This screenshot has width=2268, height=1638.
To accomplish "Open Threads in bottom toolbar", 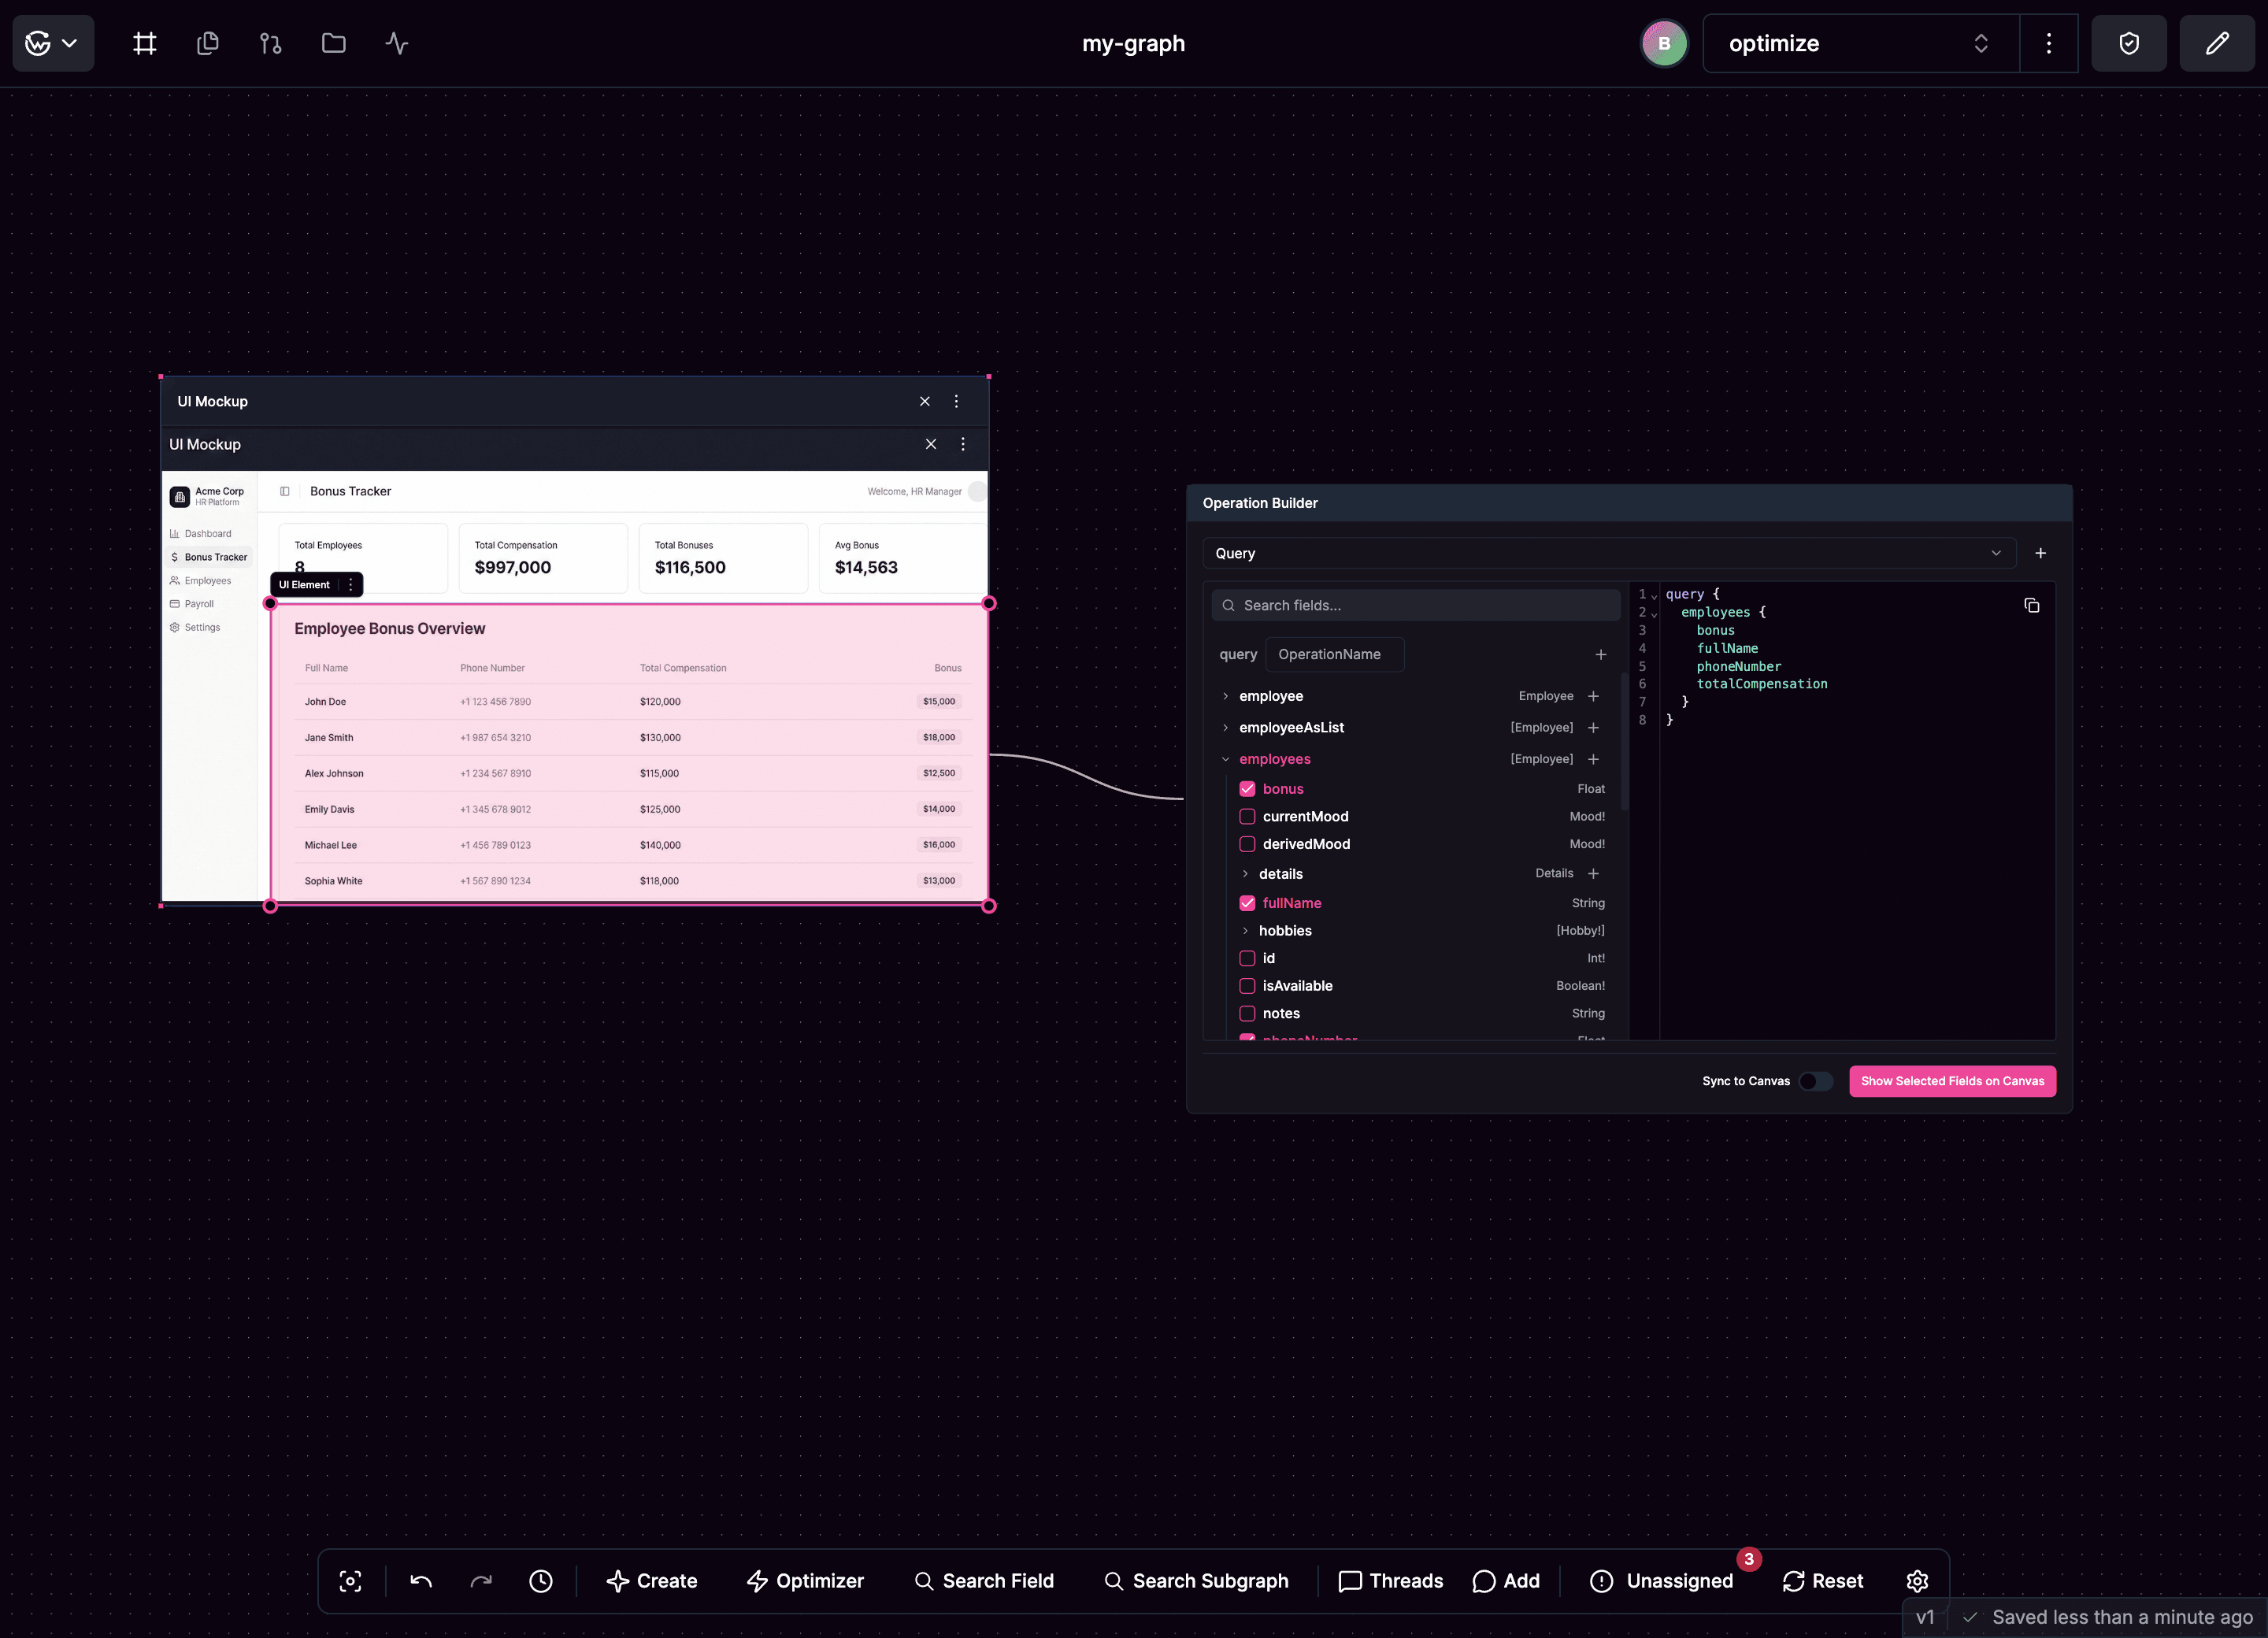I will tap(1390, 1580).
